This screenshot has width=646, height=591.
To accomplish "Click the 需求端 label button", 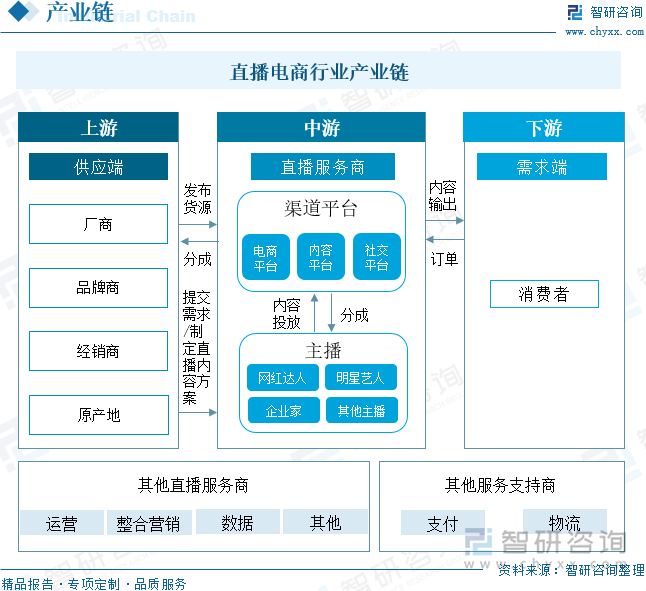I will [x=542, y=167].
